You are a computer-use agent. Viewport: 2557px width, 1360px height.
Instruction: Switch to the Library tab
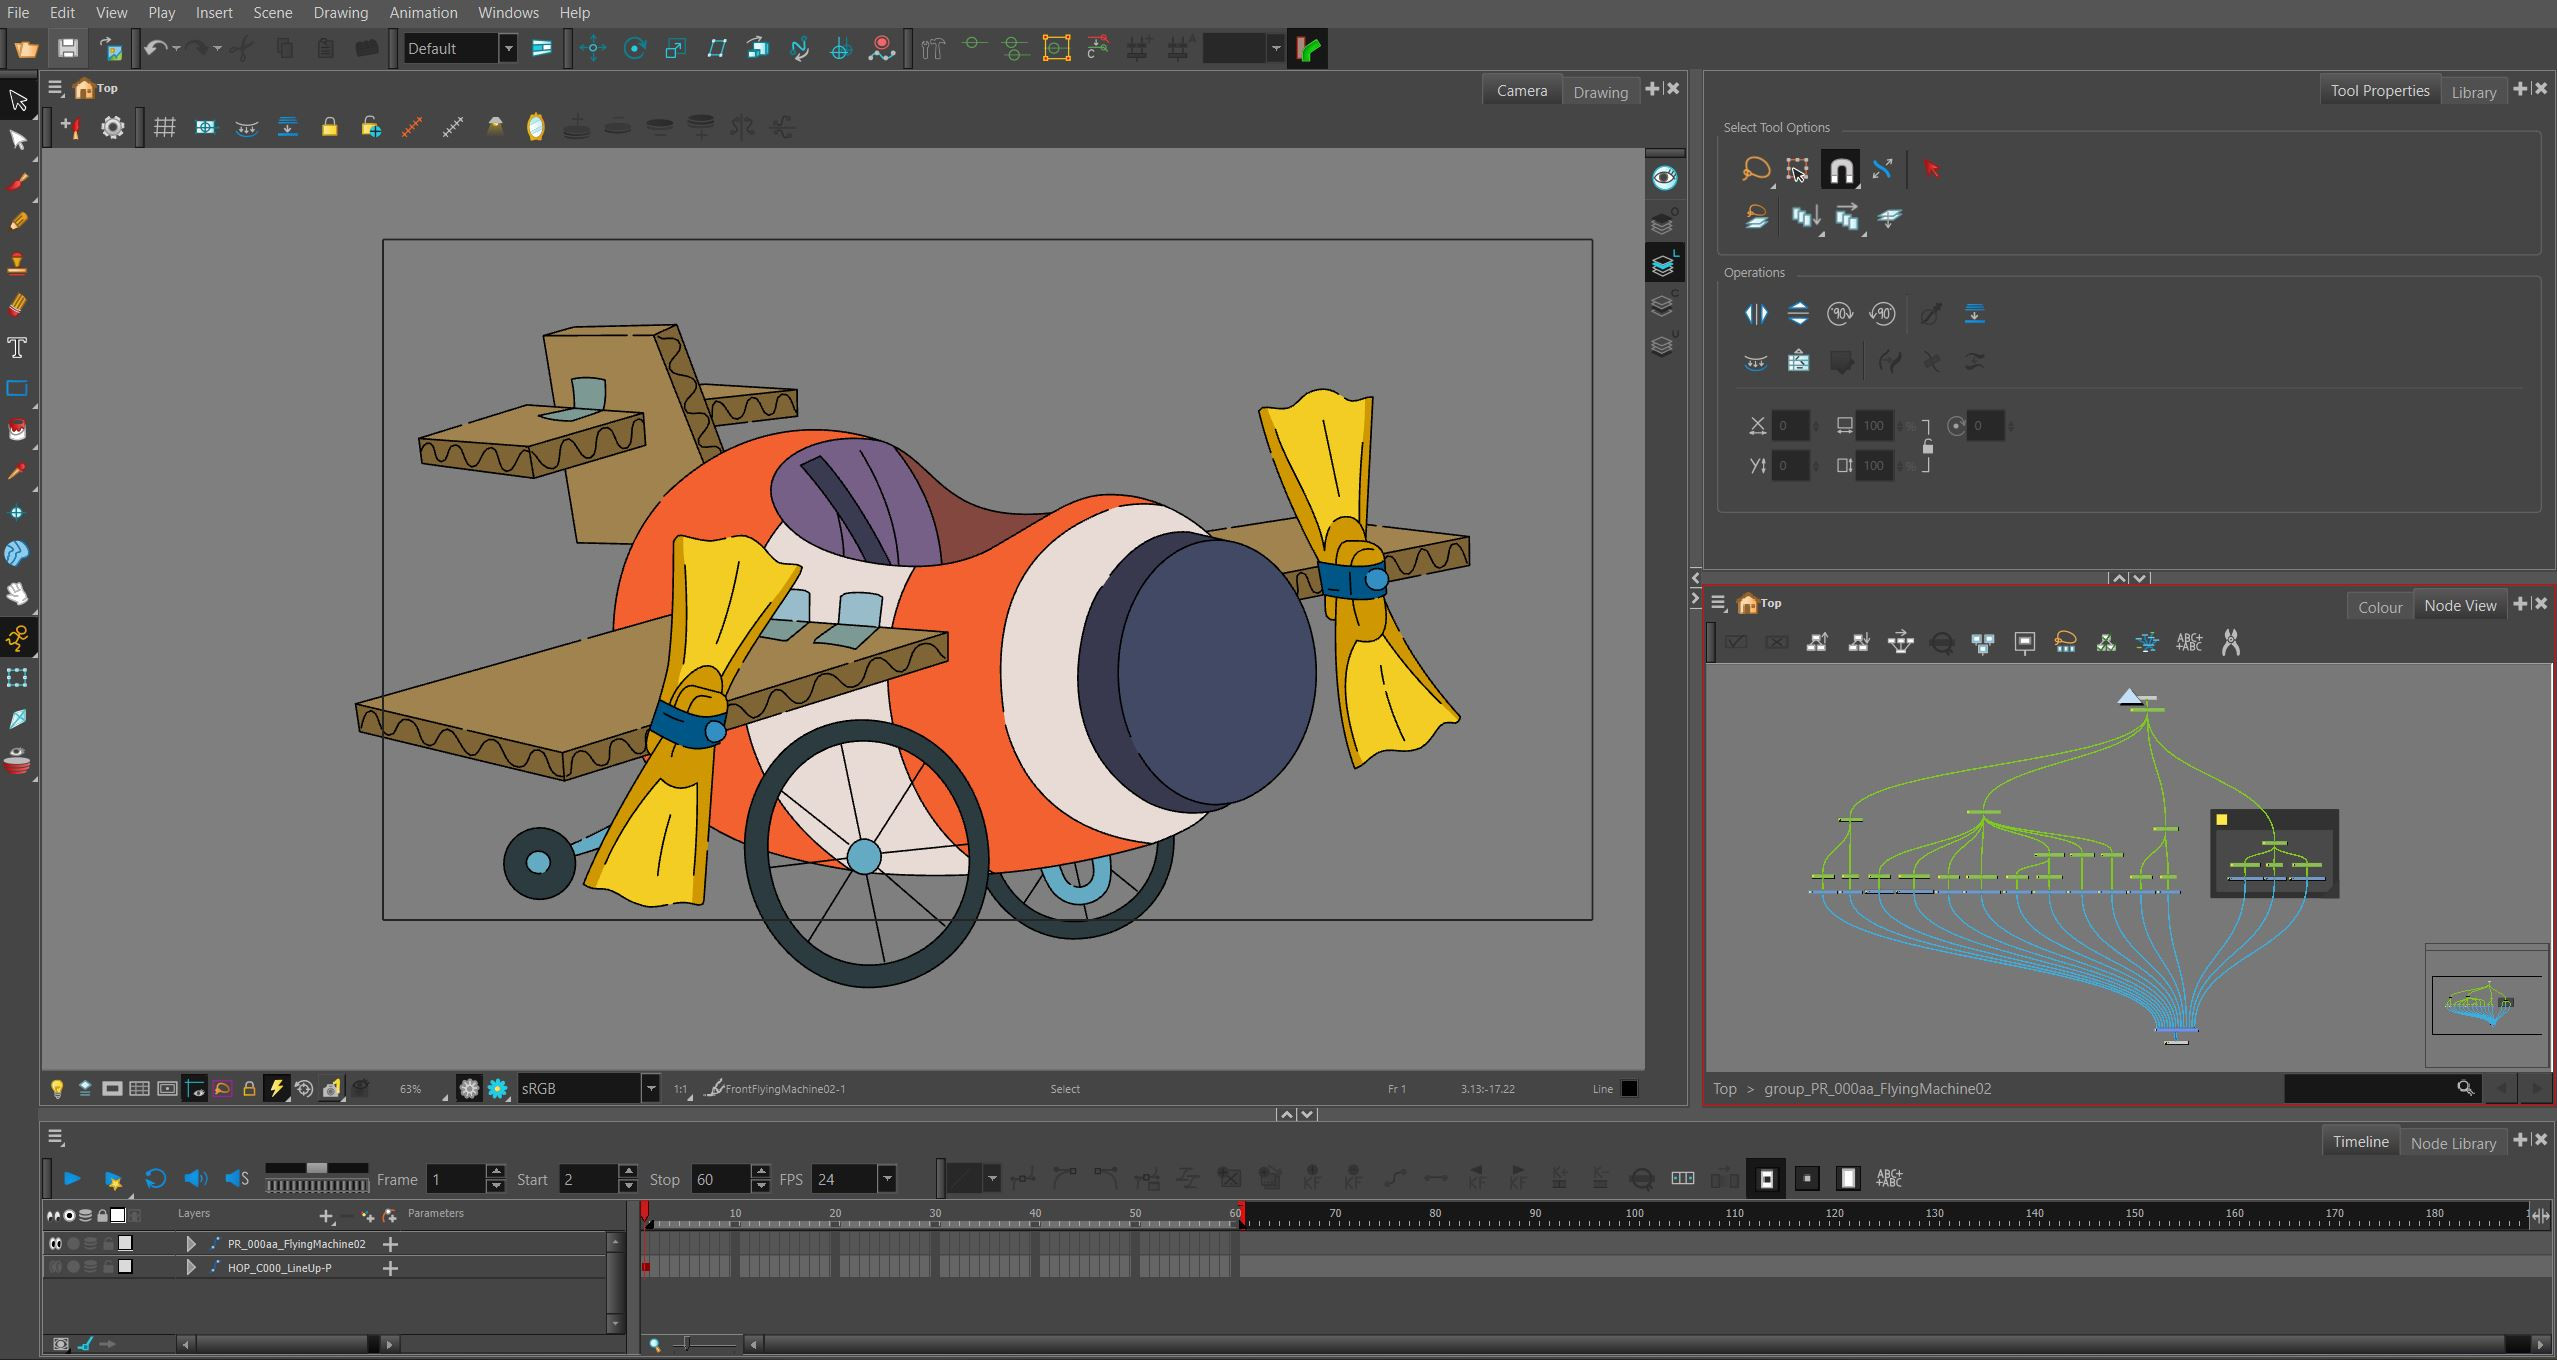[x=2474, y=92]
